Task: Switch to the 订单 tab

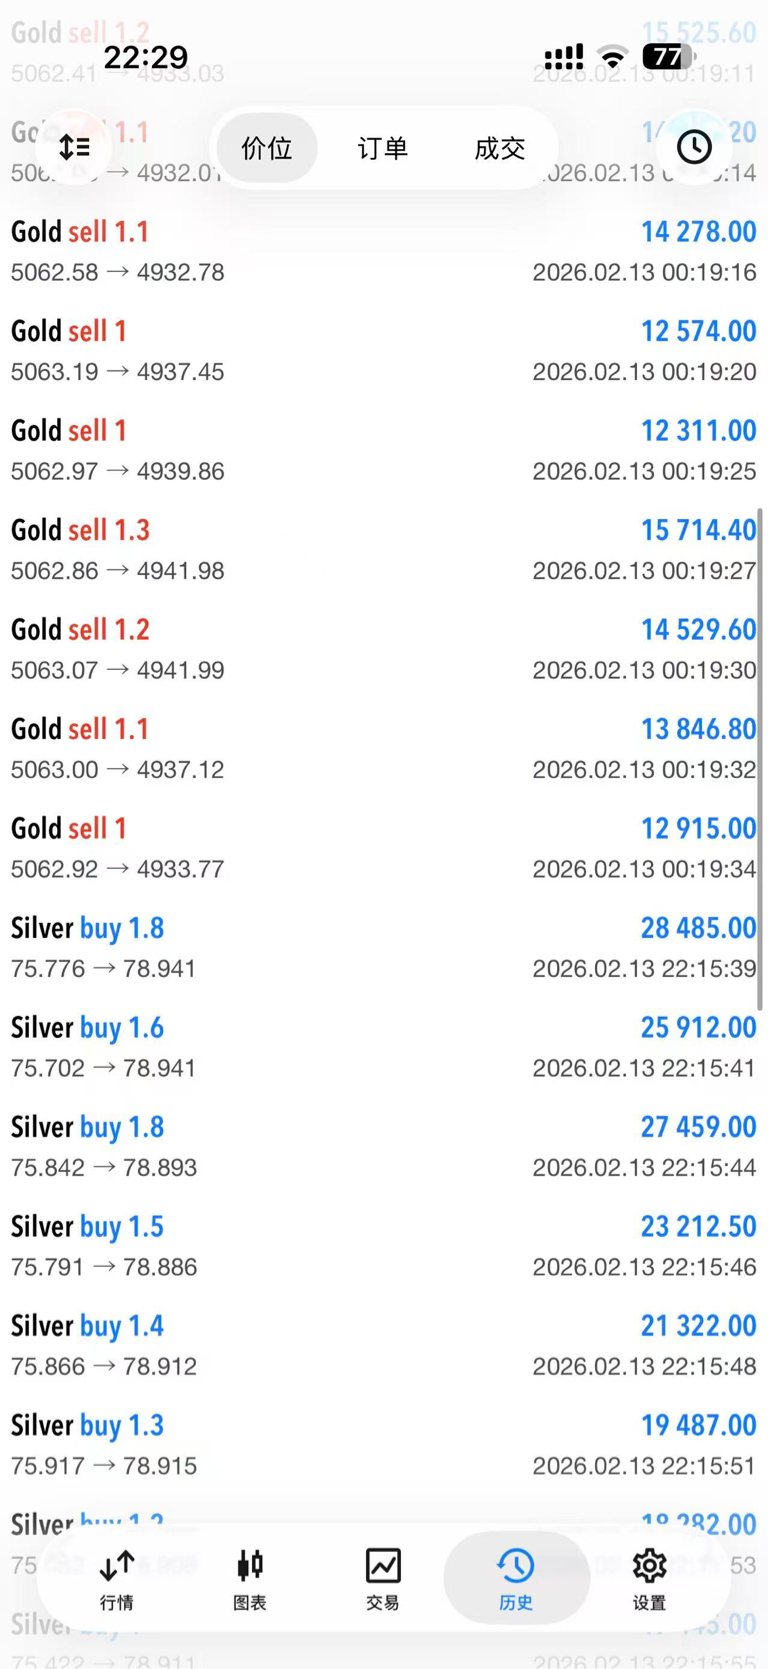Action: (x=383, y=148)
